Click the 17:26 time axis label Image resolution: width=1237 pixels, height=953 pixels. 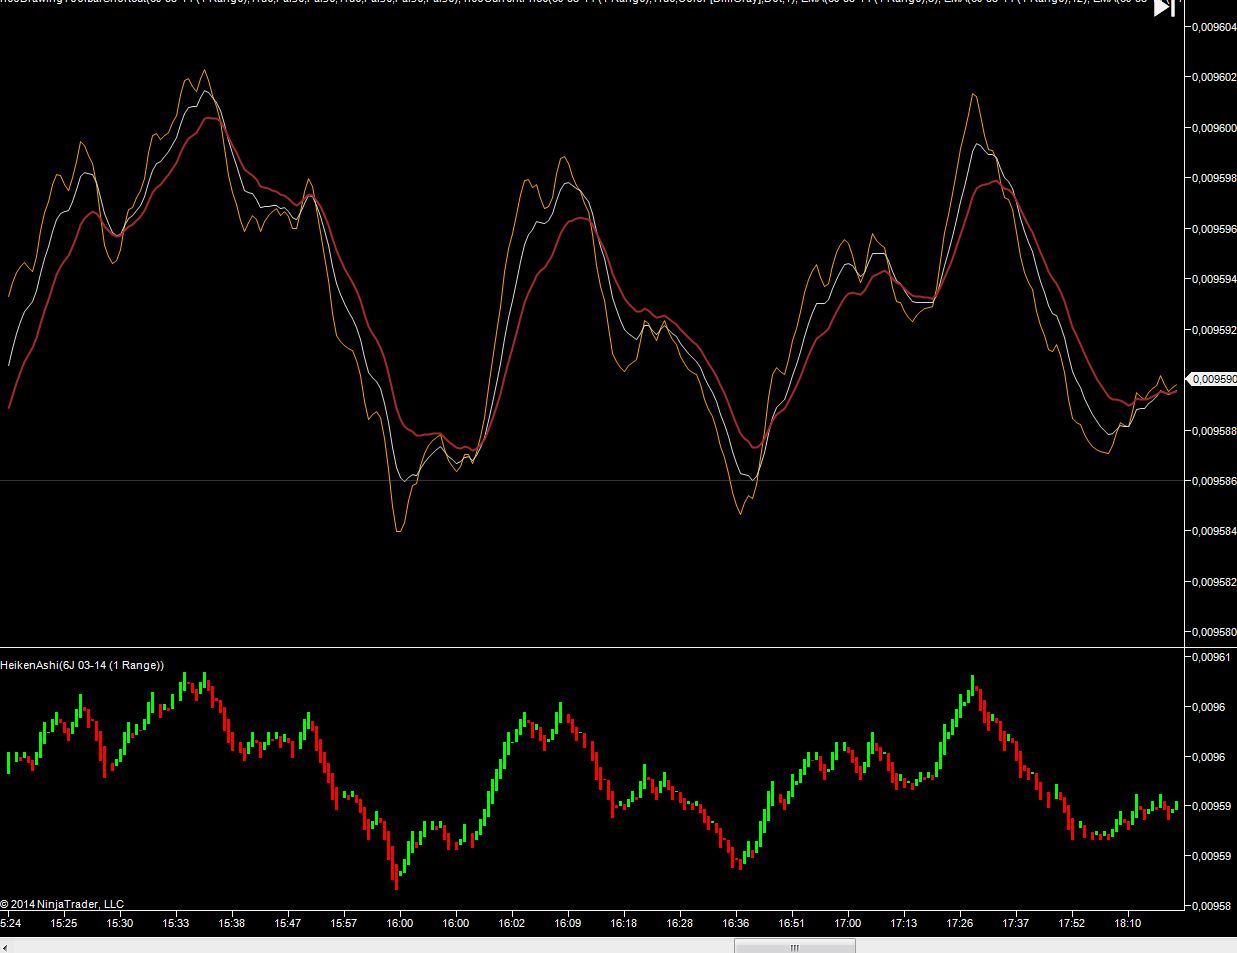(960, 923)
